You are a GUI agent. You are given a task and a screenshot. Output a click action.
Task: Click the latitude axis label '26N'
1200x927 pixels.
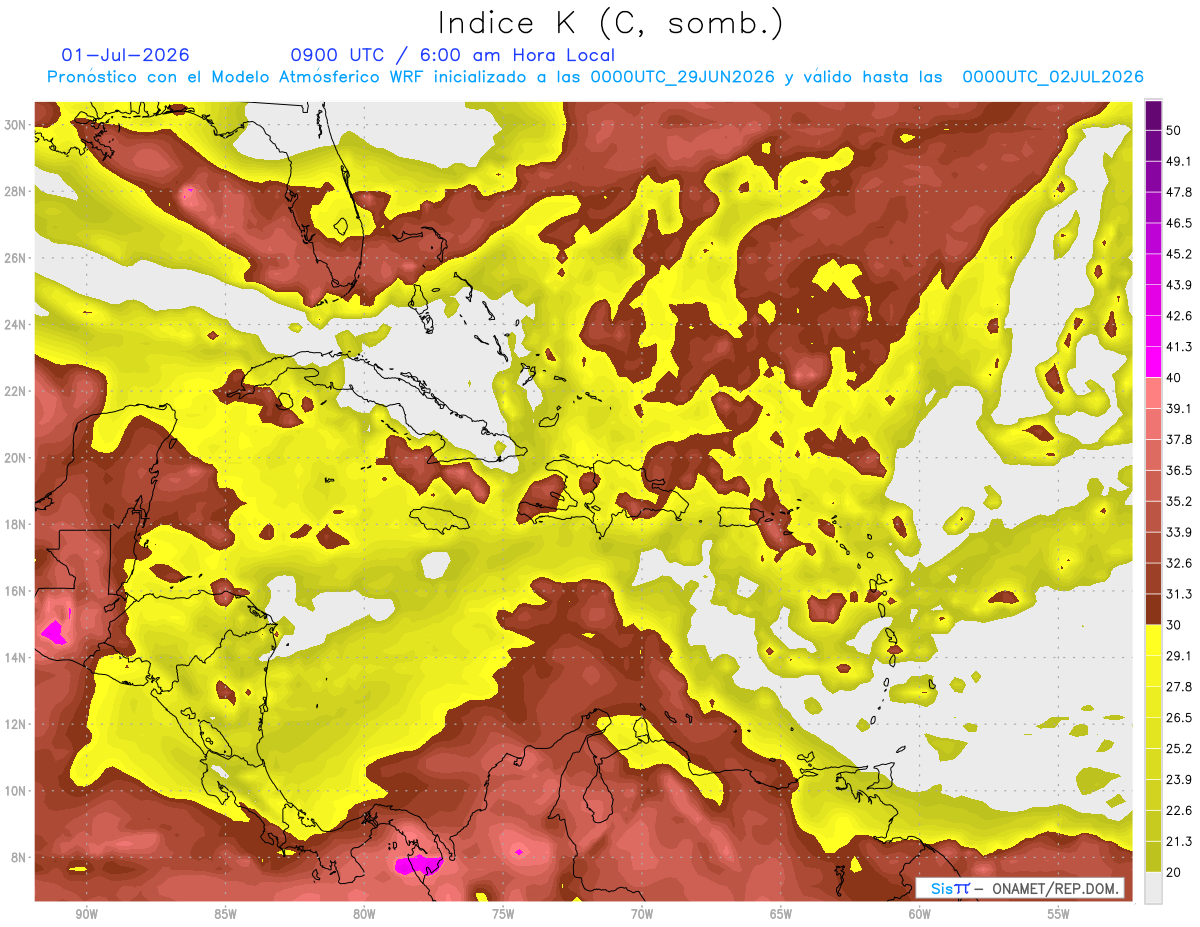pyautogui.click(x=16, y=258)
